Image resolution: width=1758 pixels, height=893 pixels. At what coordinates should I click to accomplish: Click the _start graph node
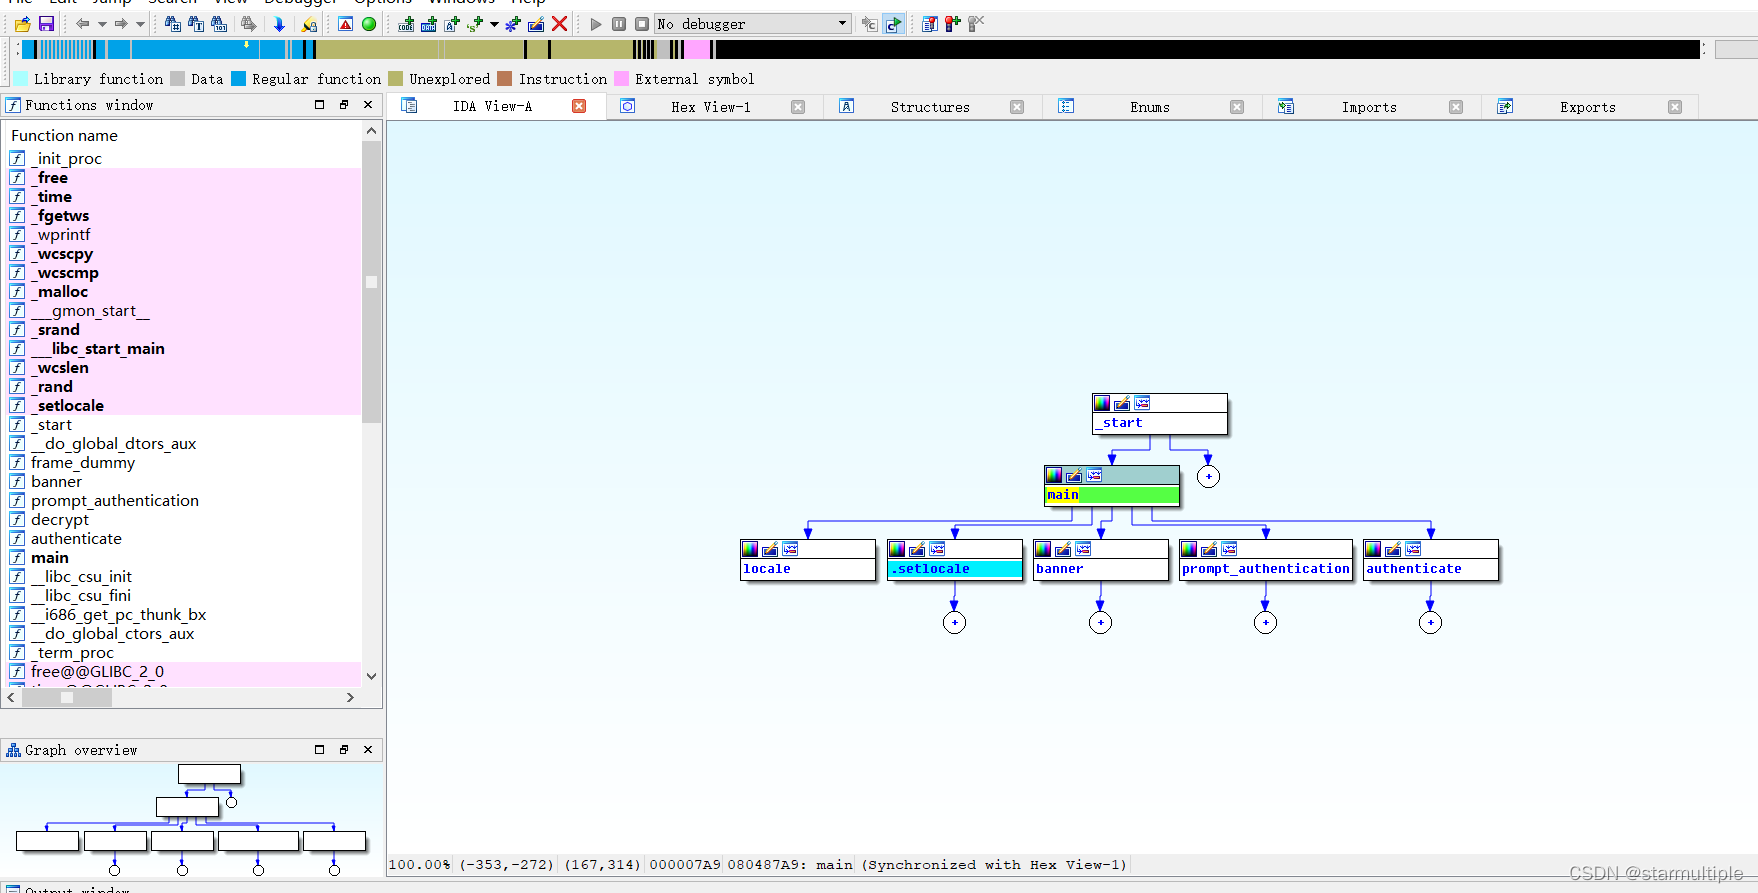[1160, 414]
